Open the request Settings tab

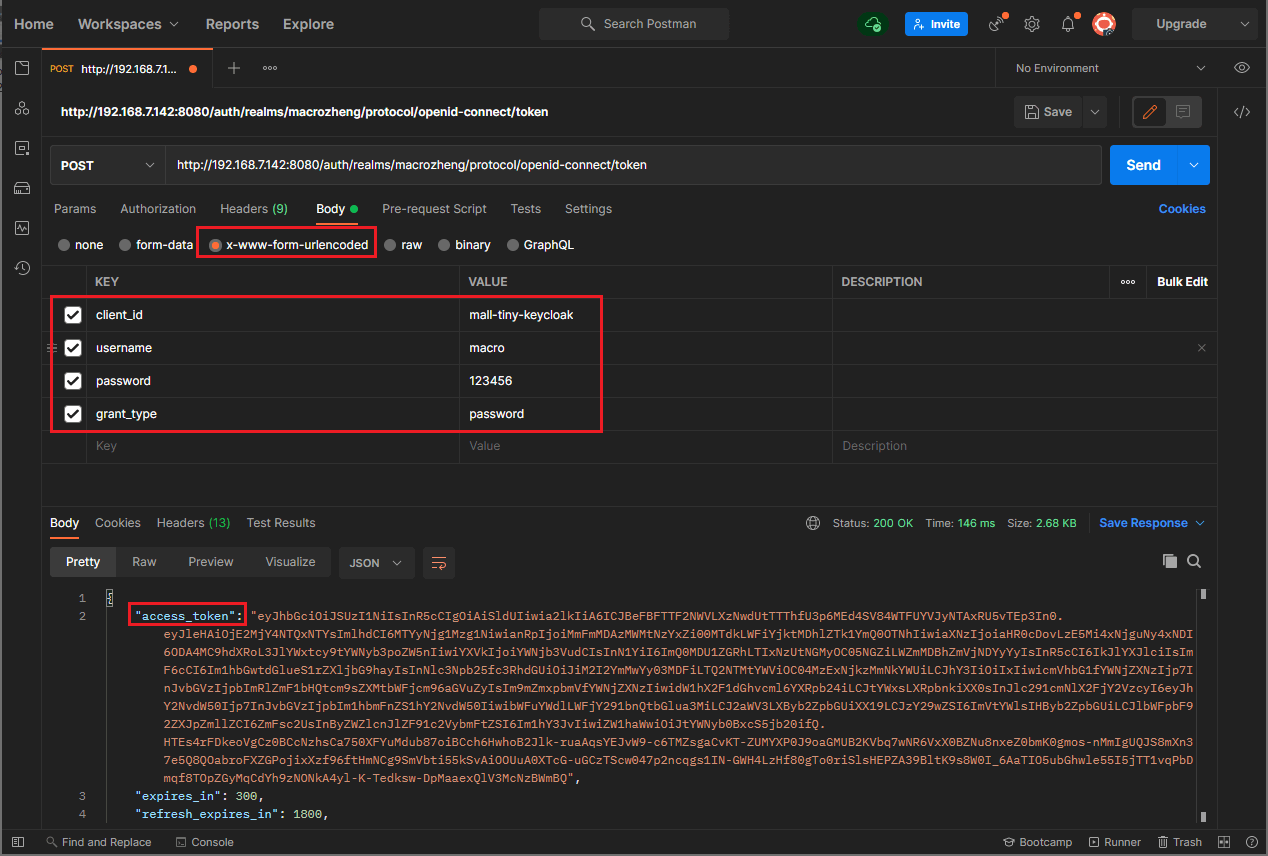pyautogui.click(x=588, y=209)
